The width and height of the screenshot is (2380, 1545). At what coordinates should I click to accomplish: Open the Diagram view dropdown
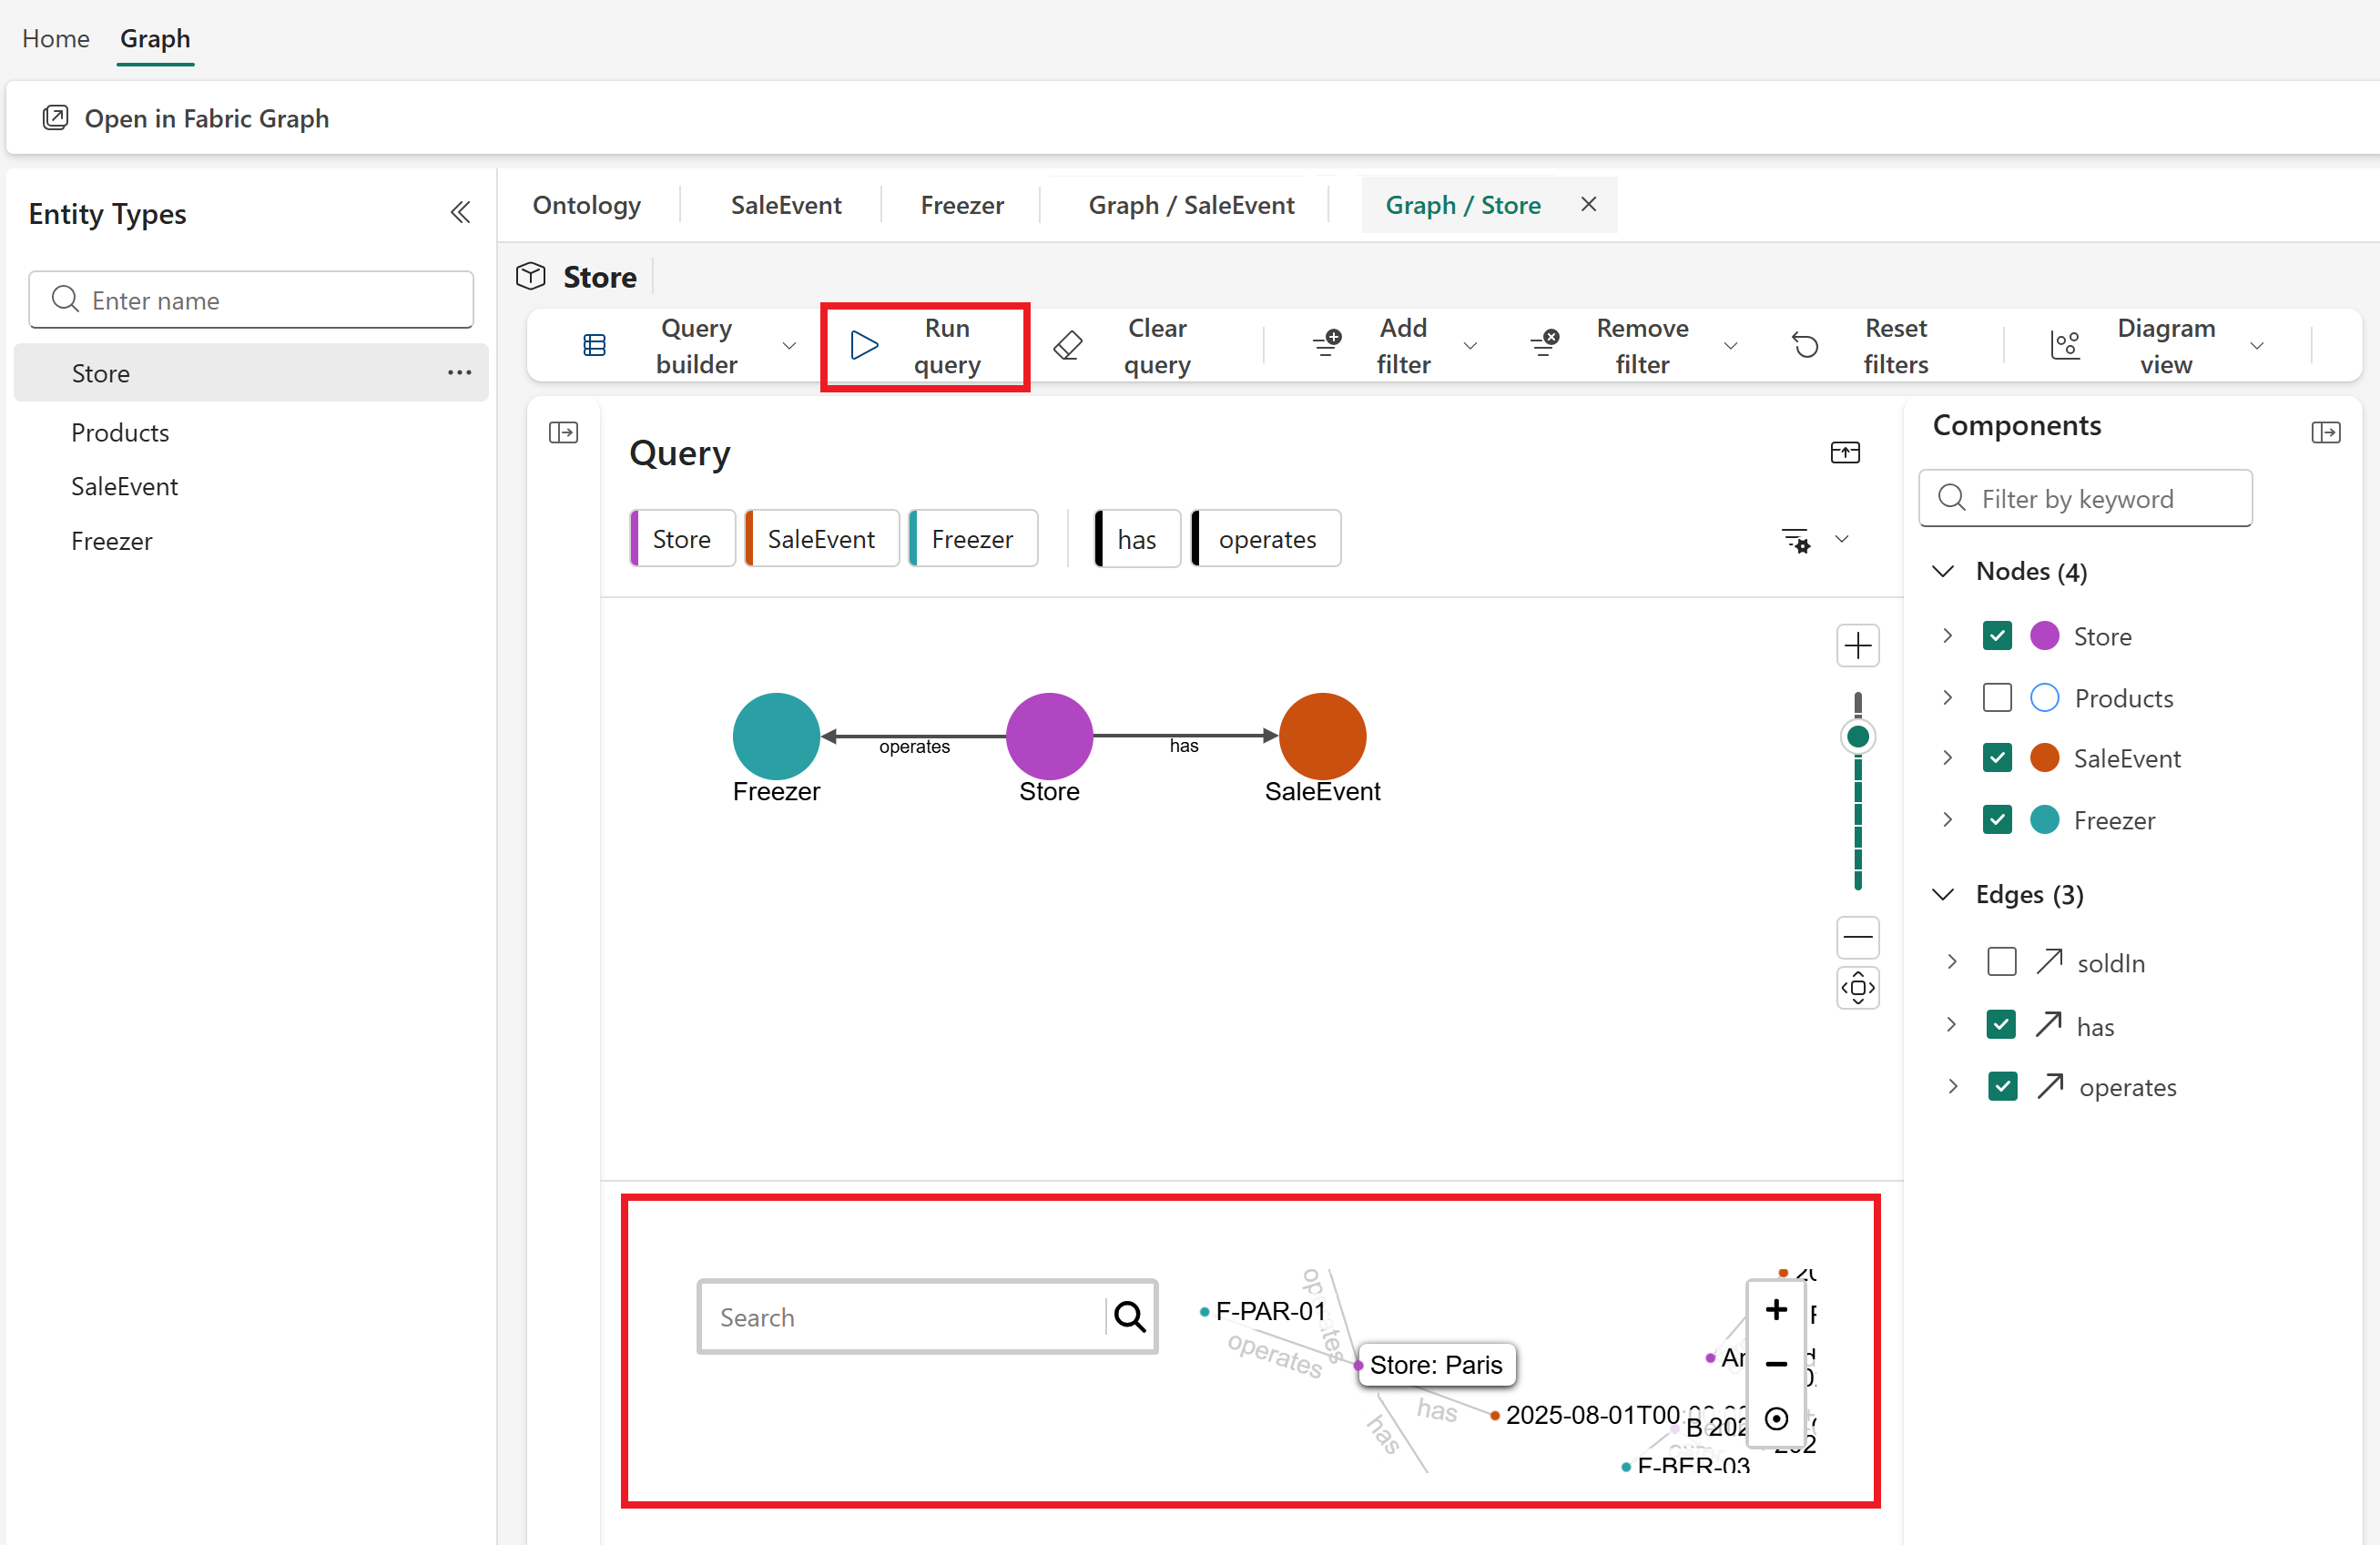(x=2256, y=346)
